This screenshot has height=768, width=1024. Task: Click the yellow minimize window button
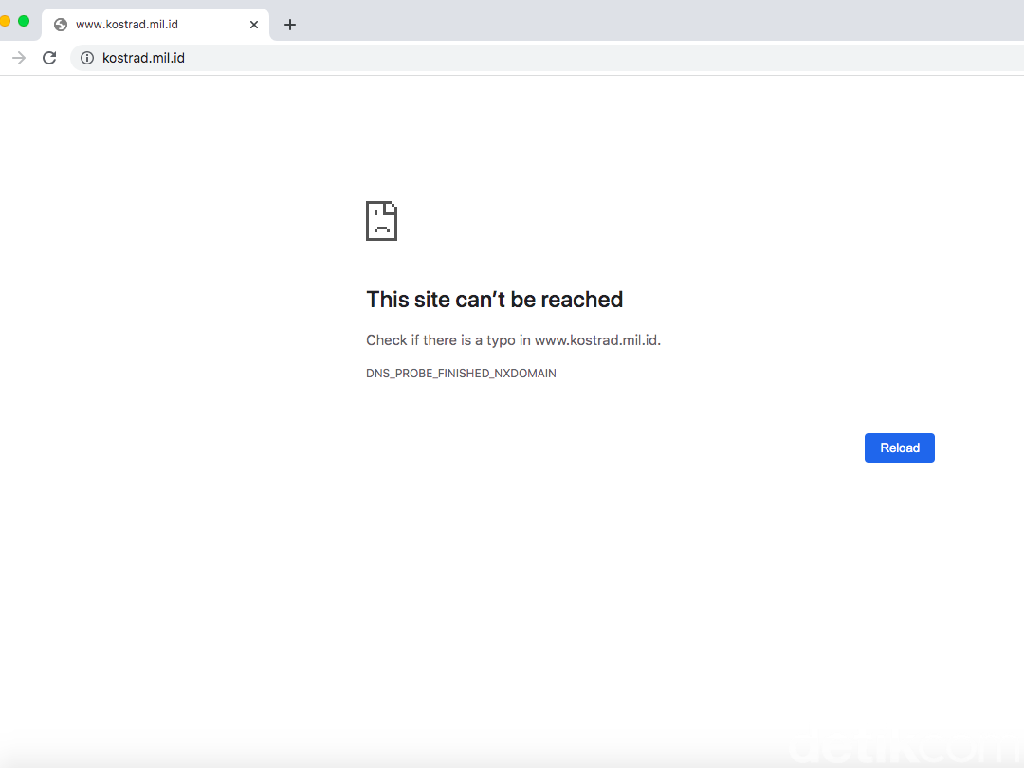tap(4, 22)
